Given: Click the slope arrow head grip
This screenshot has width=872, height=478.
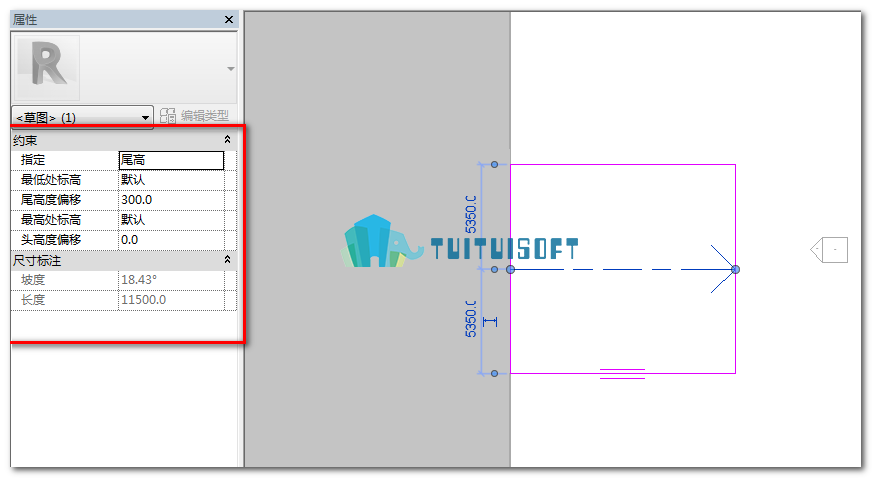Looking at the screenshot, I should [735, 270].
